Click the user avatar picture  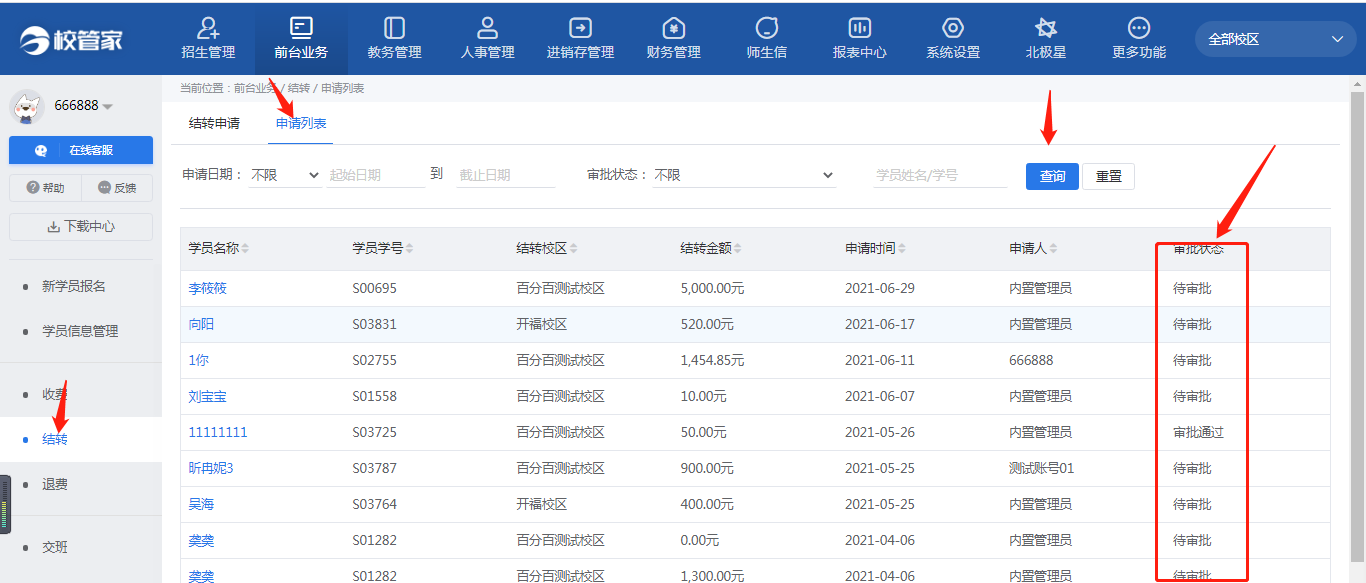27,106
